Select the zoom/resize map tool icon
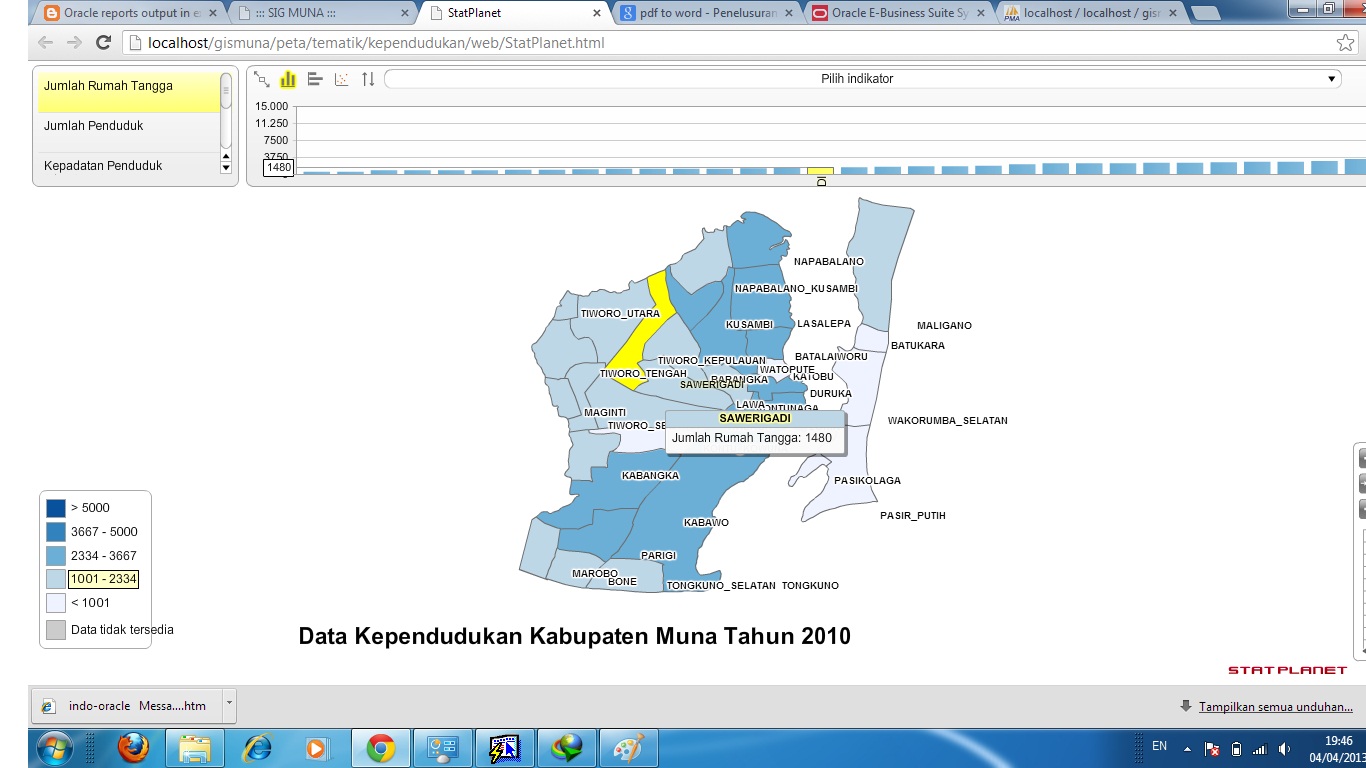Screen dimensions: 1366x768 click(x=262, y=79)
